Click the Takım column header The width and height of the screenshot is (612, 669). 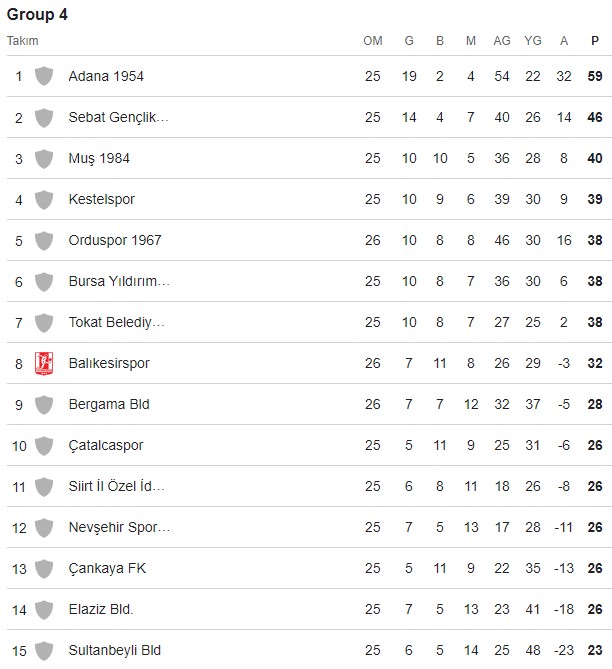(22, 41)
